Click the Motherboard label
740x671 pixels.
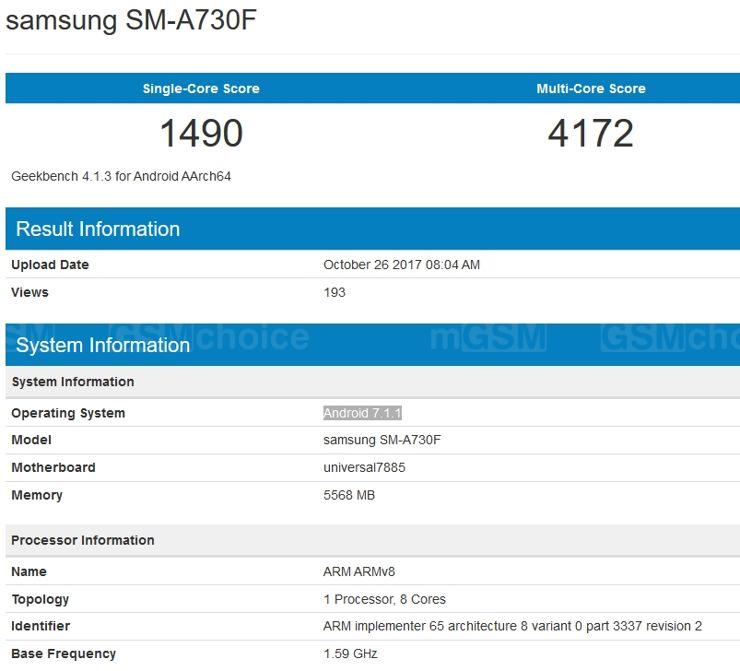(53, 468)
